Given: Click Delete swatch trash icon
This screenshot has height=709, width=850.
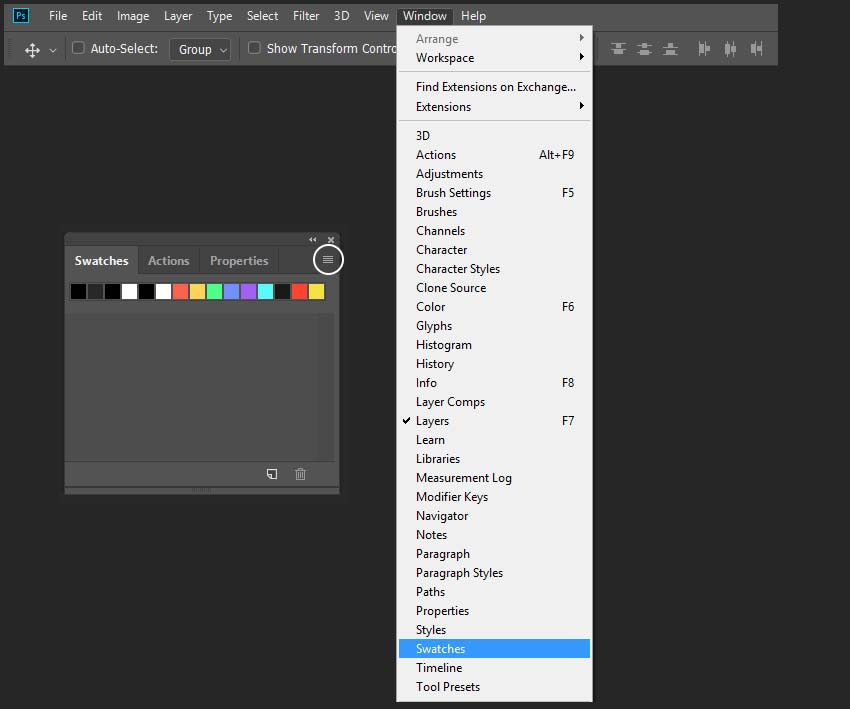Looking at the screenshot, I should click(x=300, y=474).
